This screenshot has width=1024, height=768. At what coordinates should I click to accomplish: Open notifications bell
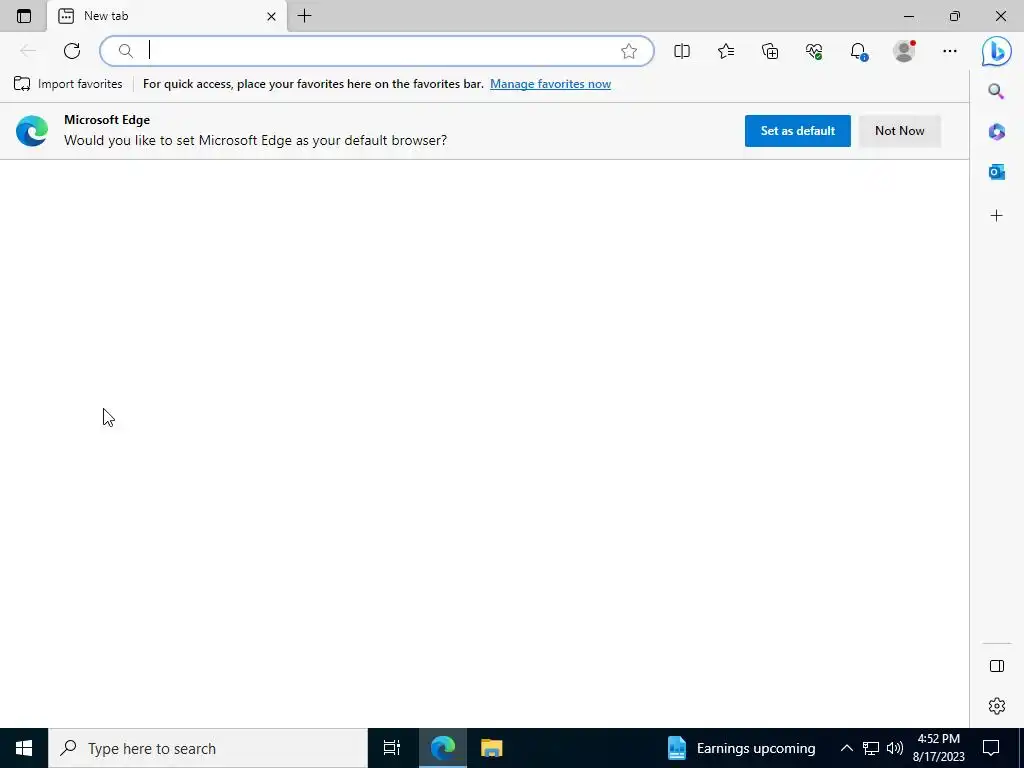click(x=858, y=51)
